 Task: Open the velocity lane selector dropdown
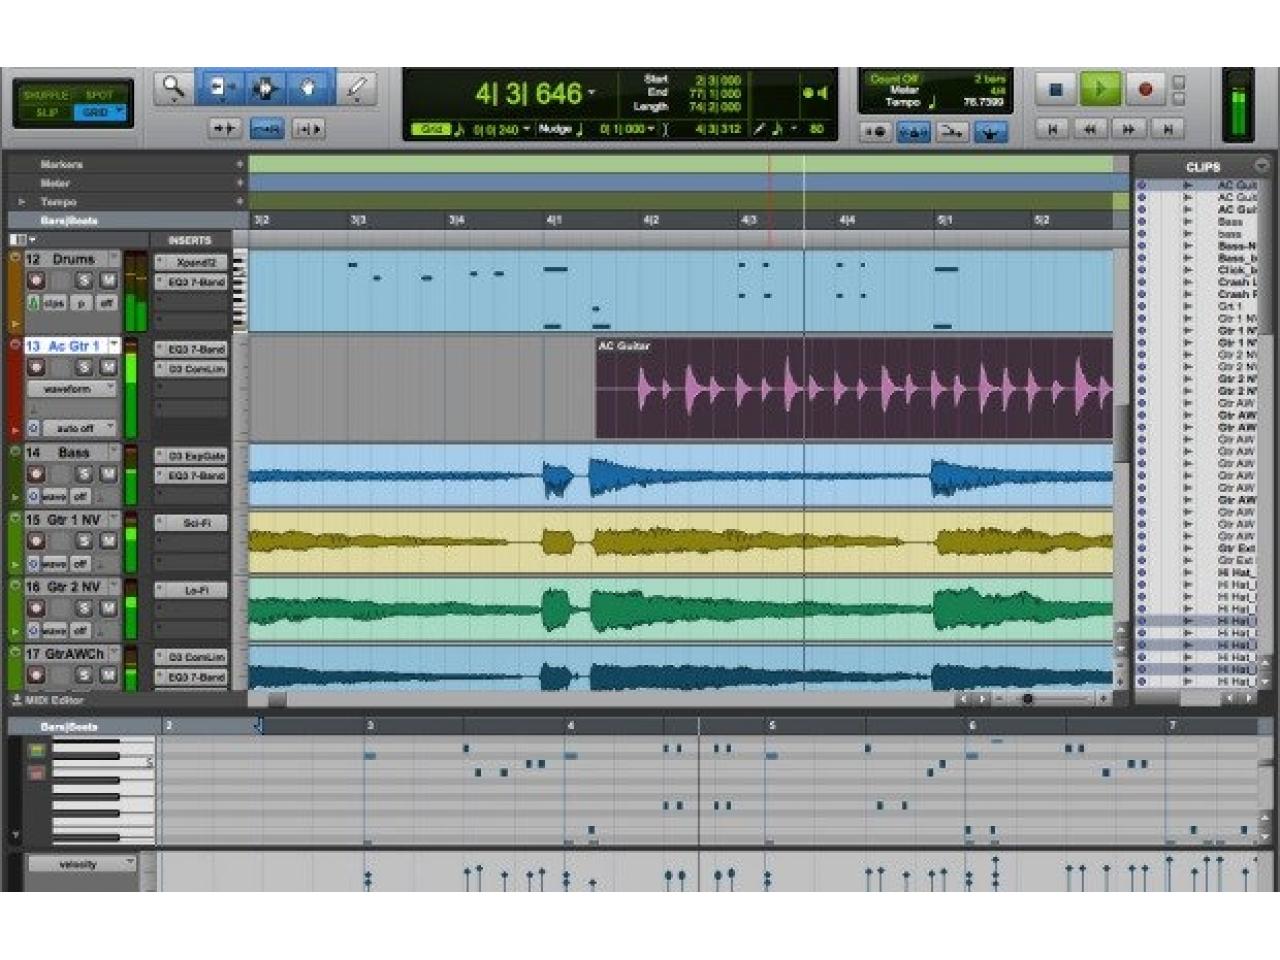(x=82, y=864)
